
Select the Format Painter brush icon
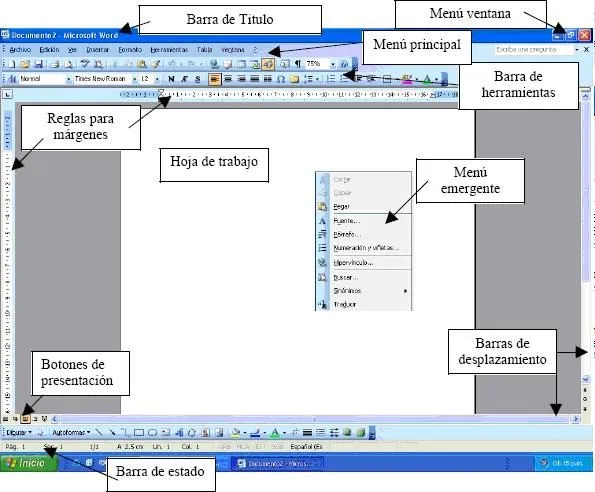tap(156, 64)
